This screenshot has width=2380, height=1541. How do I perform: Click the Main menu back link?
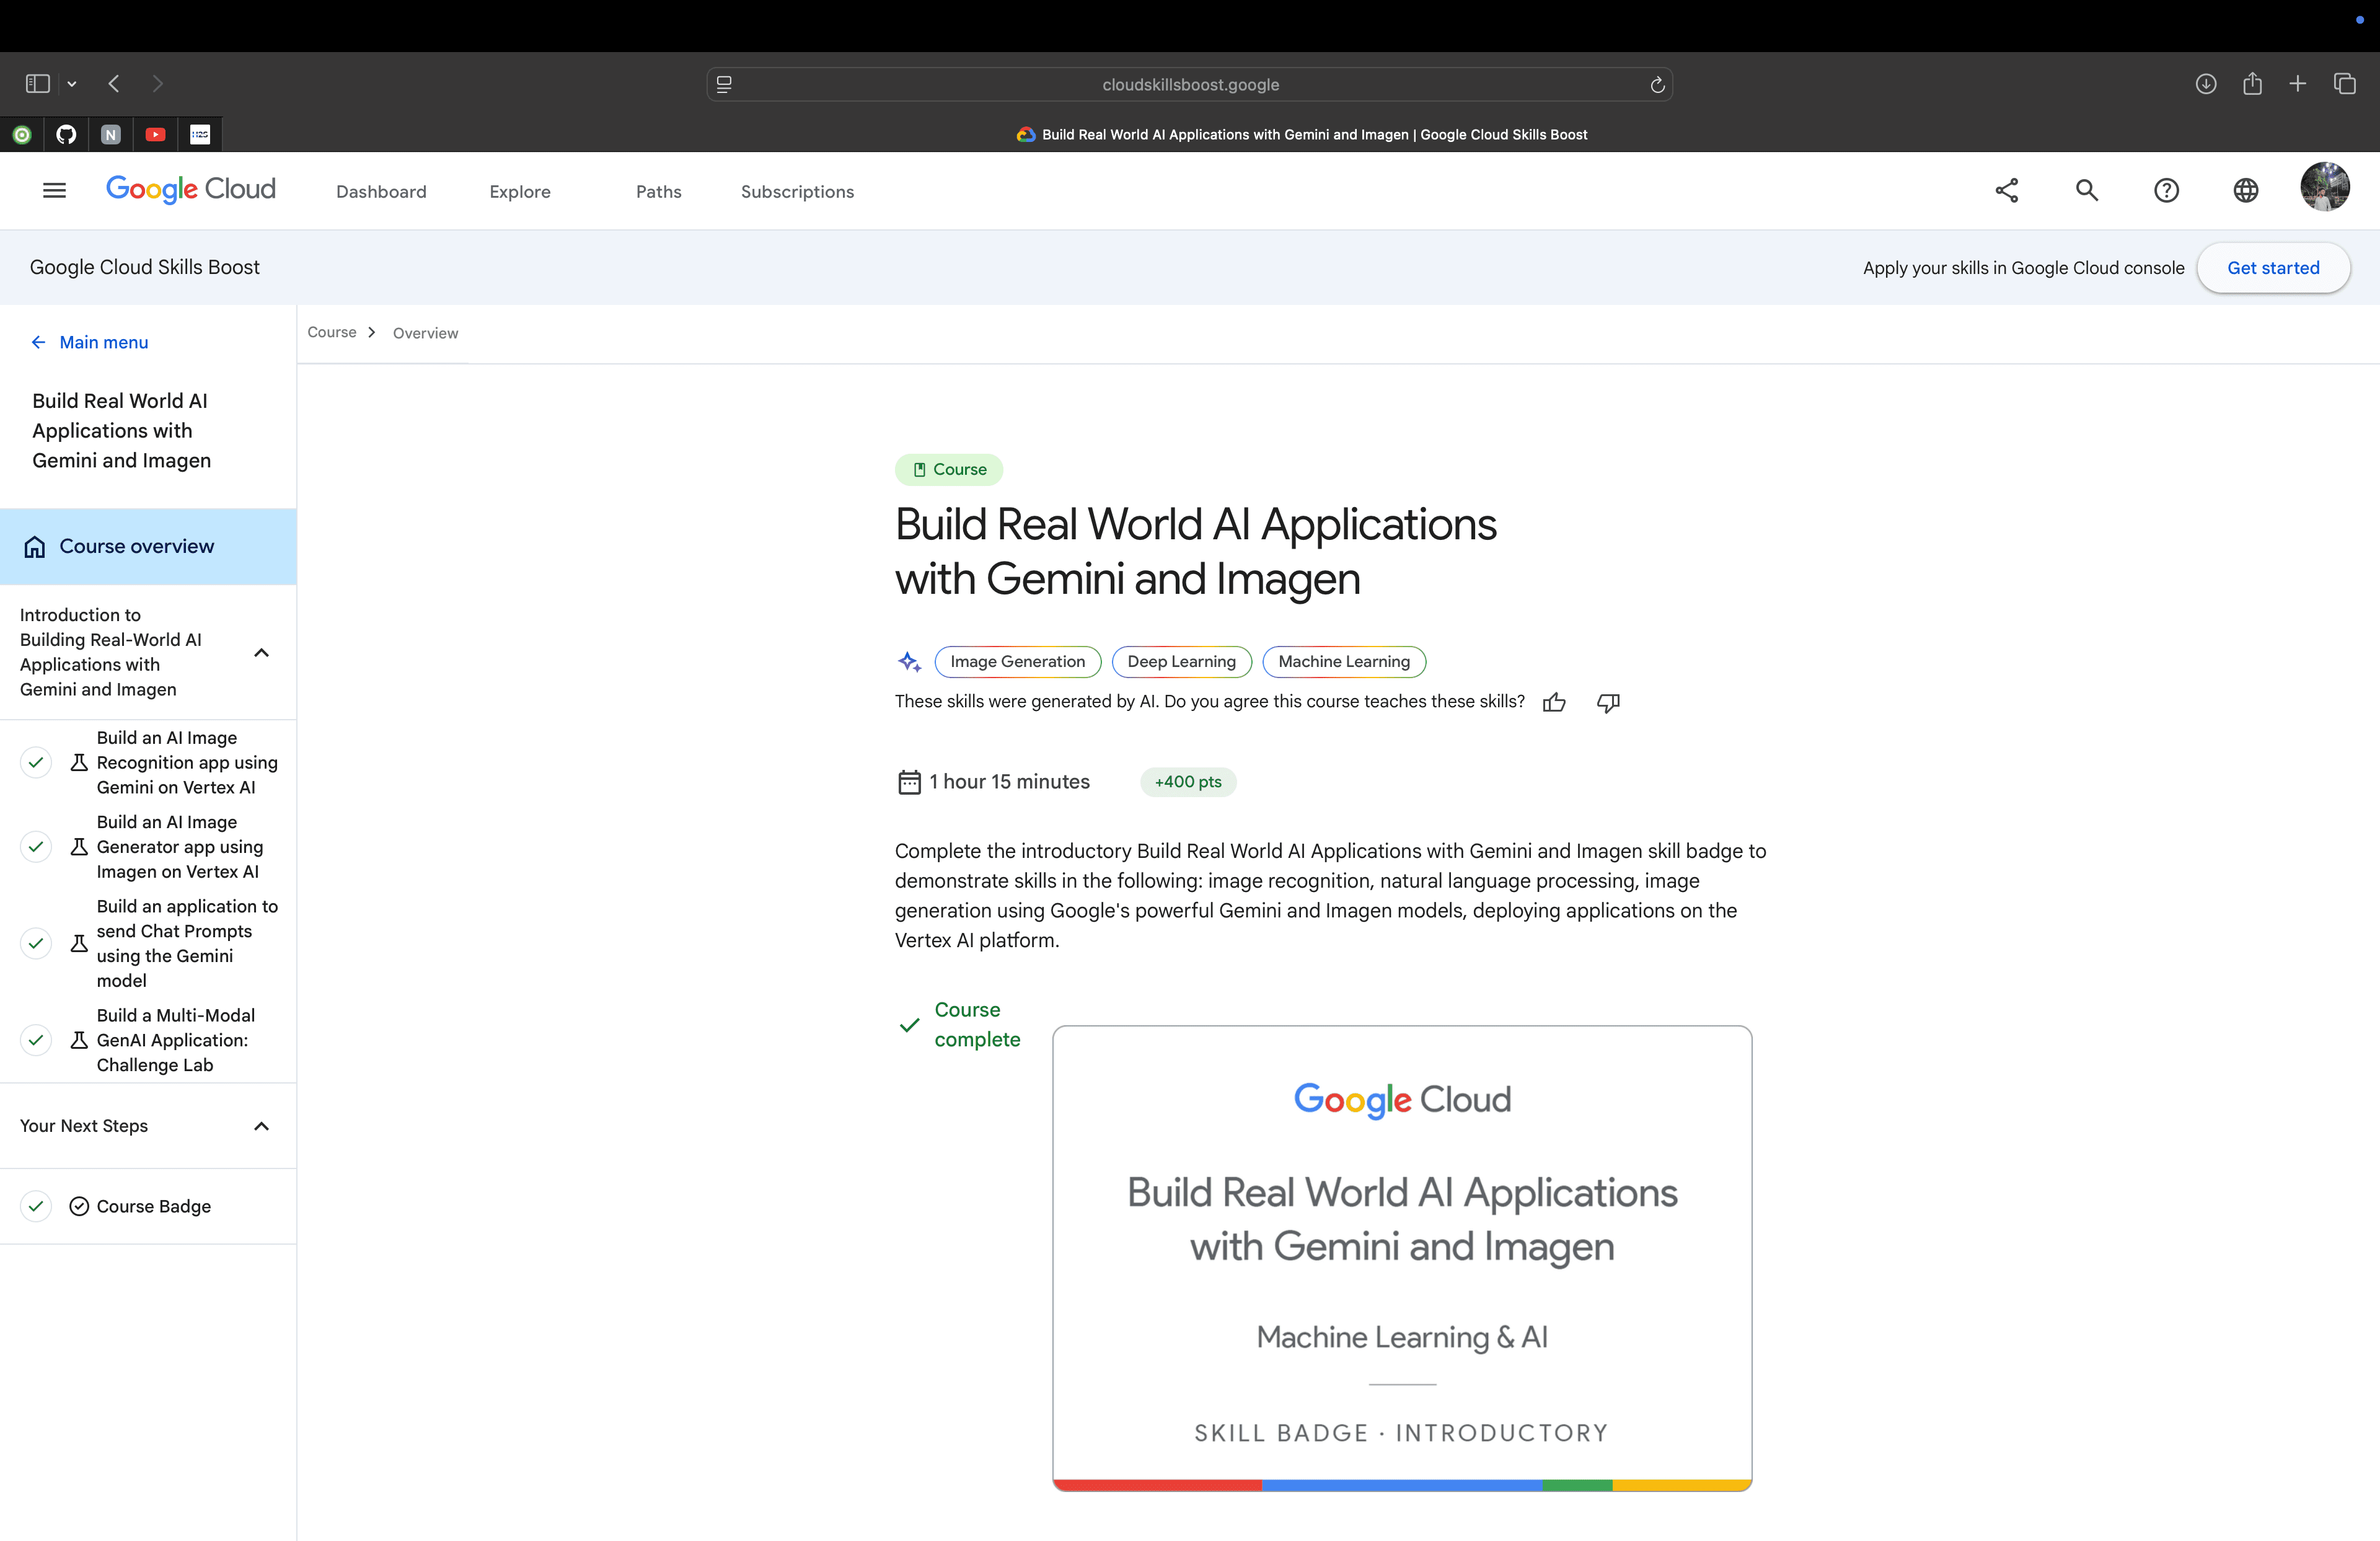pyautogui.click(x=90, y=342)
